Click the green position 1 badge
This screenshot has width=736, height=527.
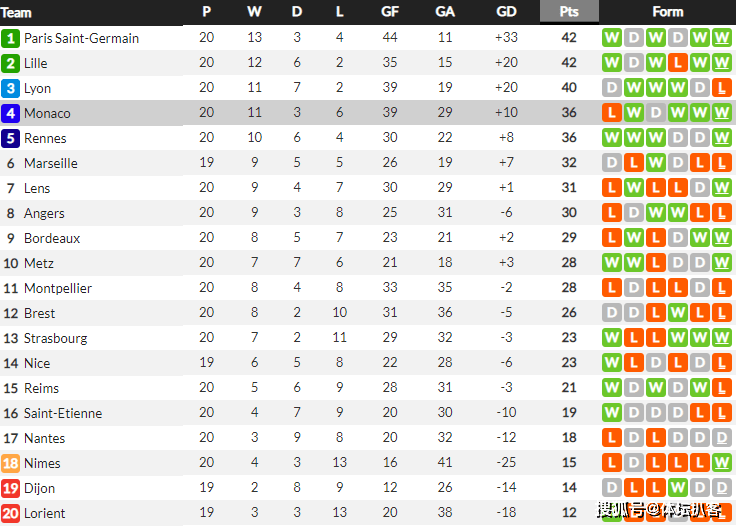pyautogui.click(x=10, y=38)
